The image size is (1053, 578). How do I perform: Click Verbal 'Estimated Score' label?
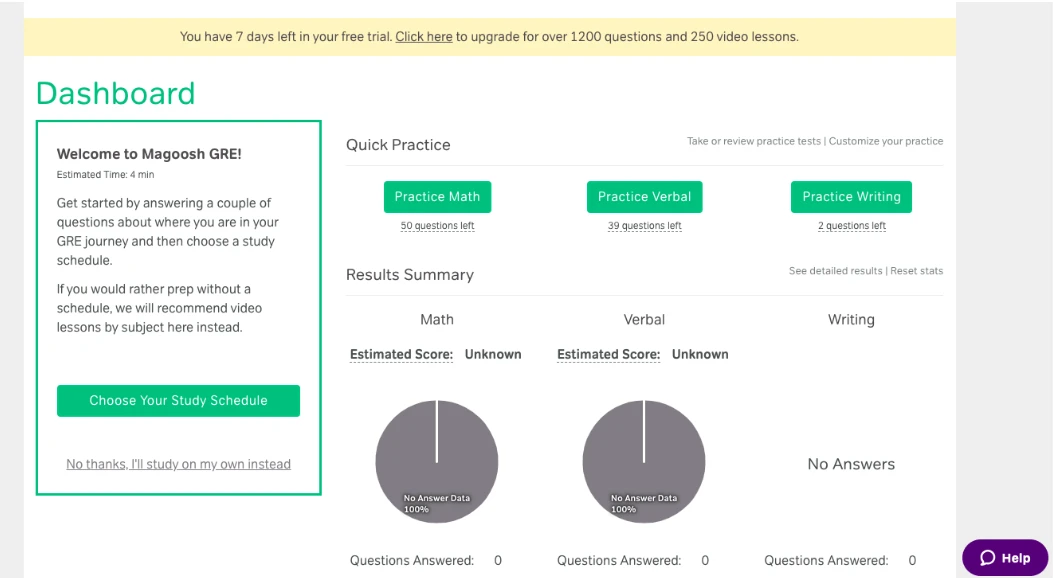coord(608,354)
